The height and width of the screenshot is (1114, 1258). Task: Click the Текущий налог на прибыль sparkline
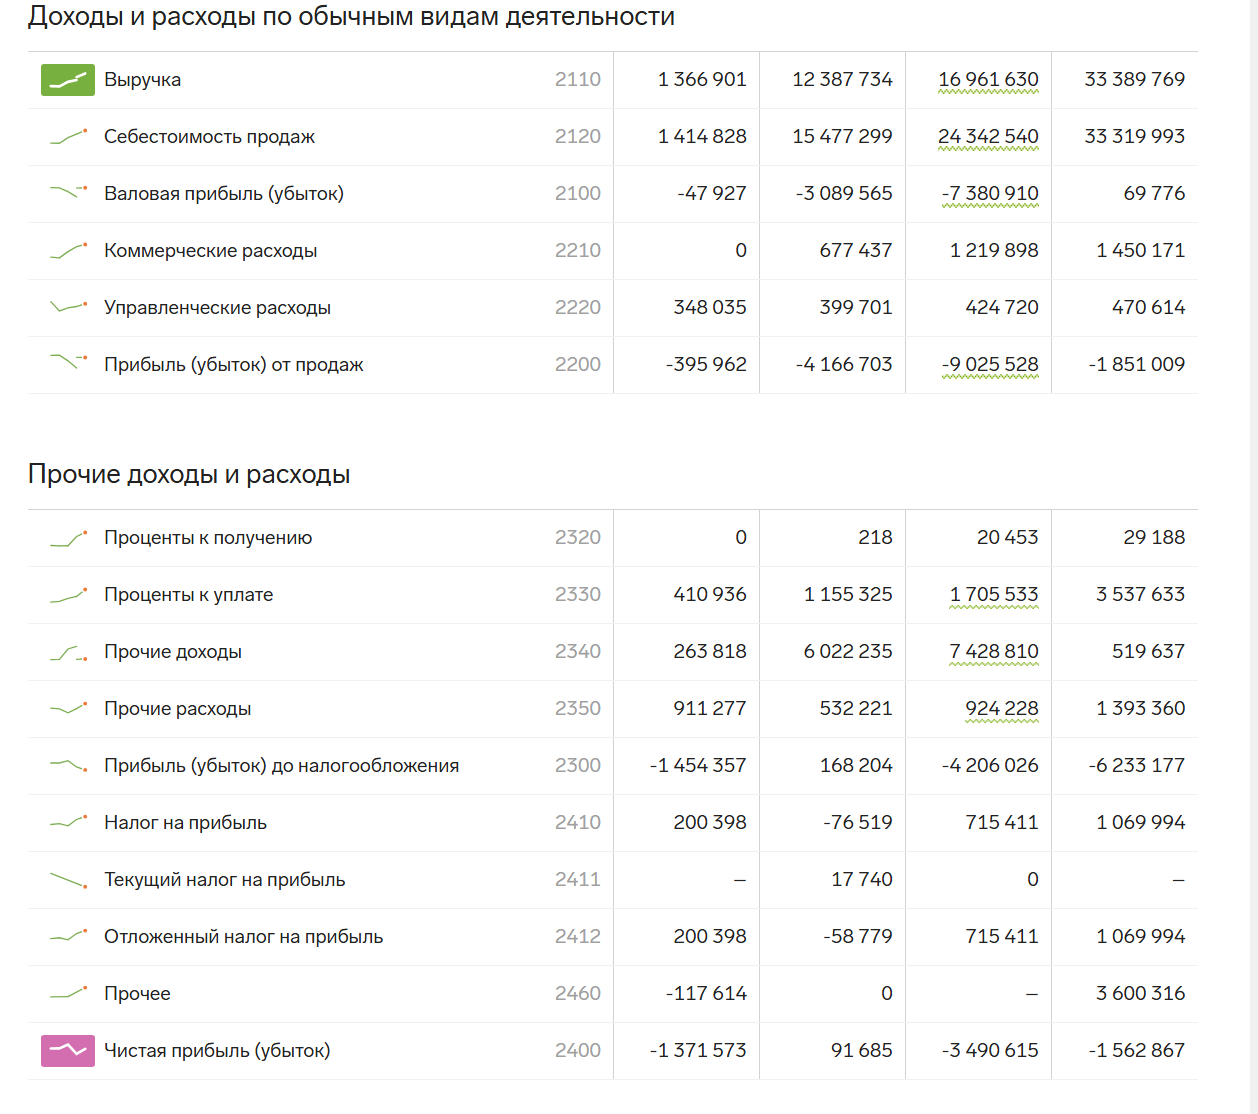(68, 880)
